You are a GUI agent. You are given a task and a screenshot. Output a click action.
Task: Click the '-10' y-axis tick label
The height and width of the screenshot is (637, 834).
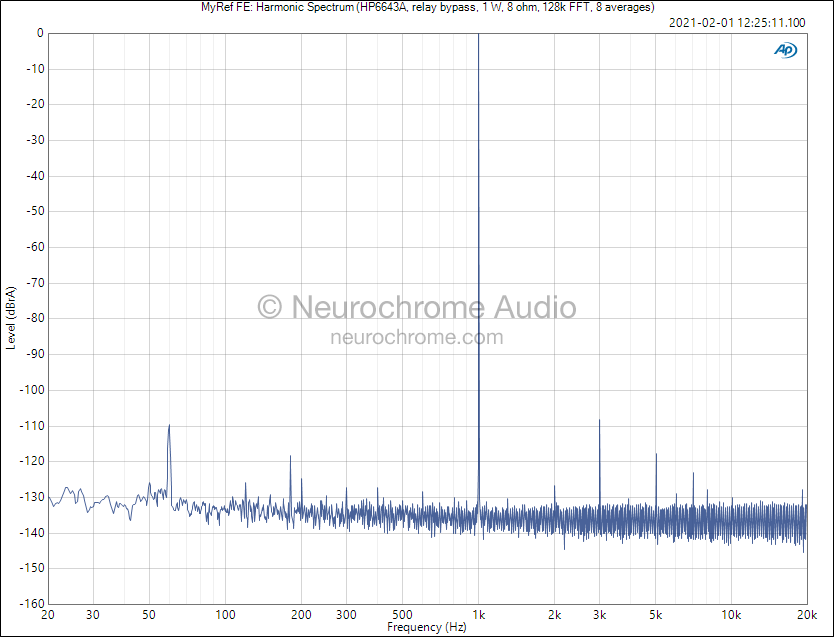click(36, 69)
